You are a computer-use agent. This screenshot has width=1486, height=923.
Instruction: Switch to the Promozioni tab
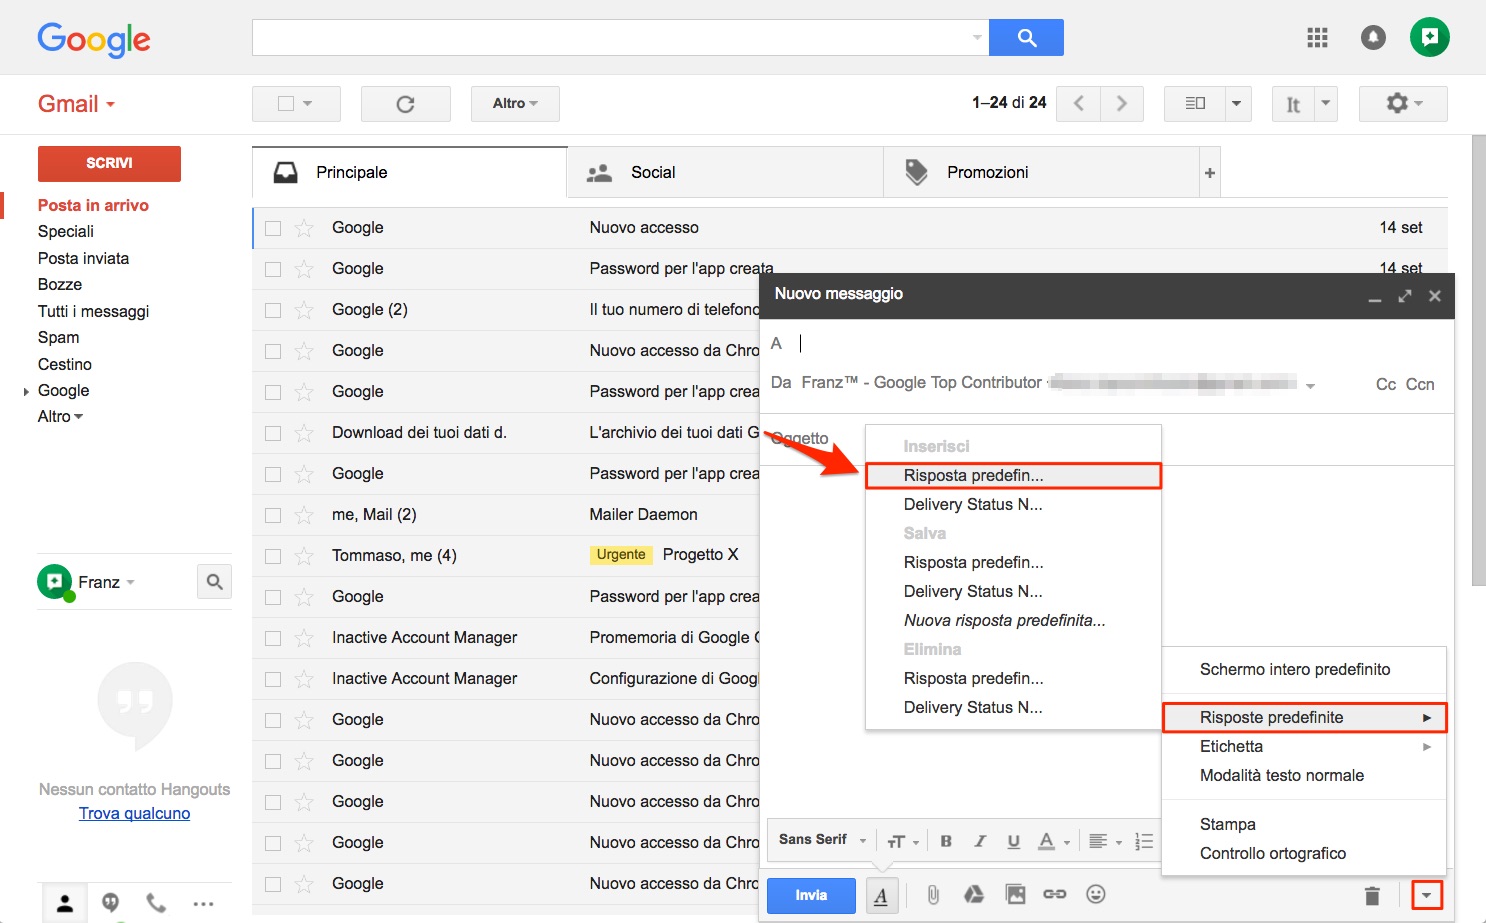tap(1041, 173)
